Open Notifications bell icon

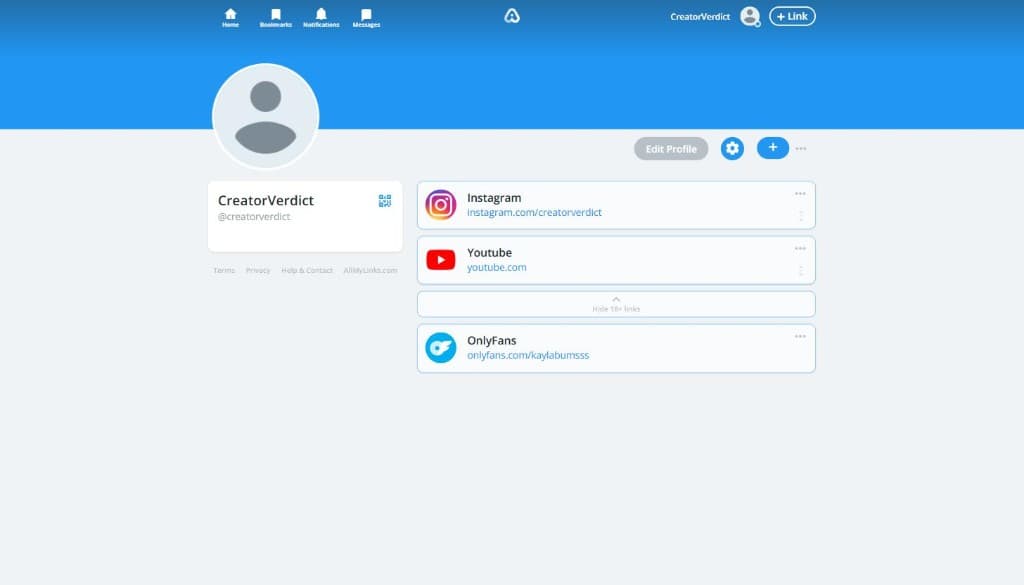(x=321, y=18)
